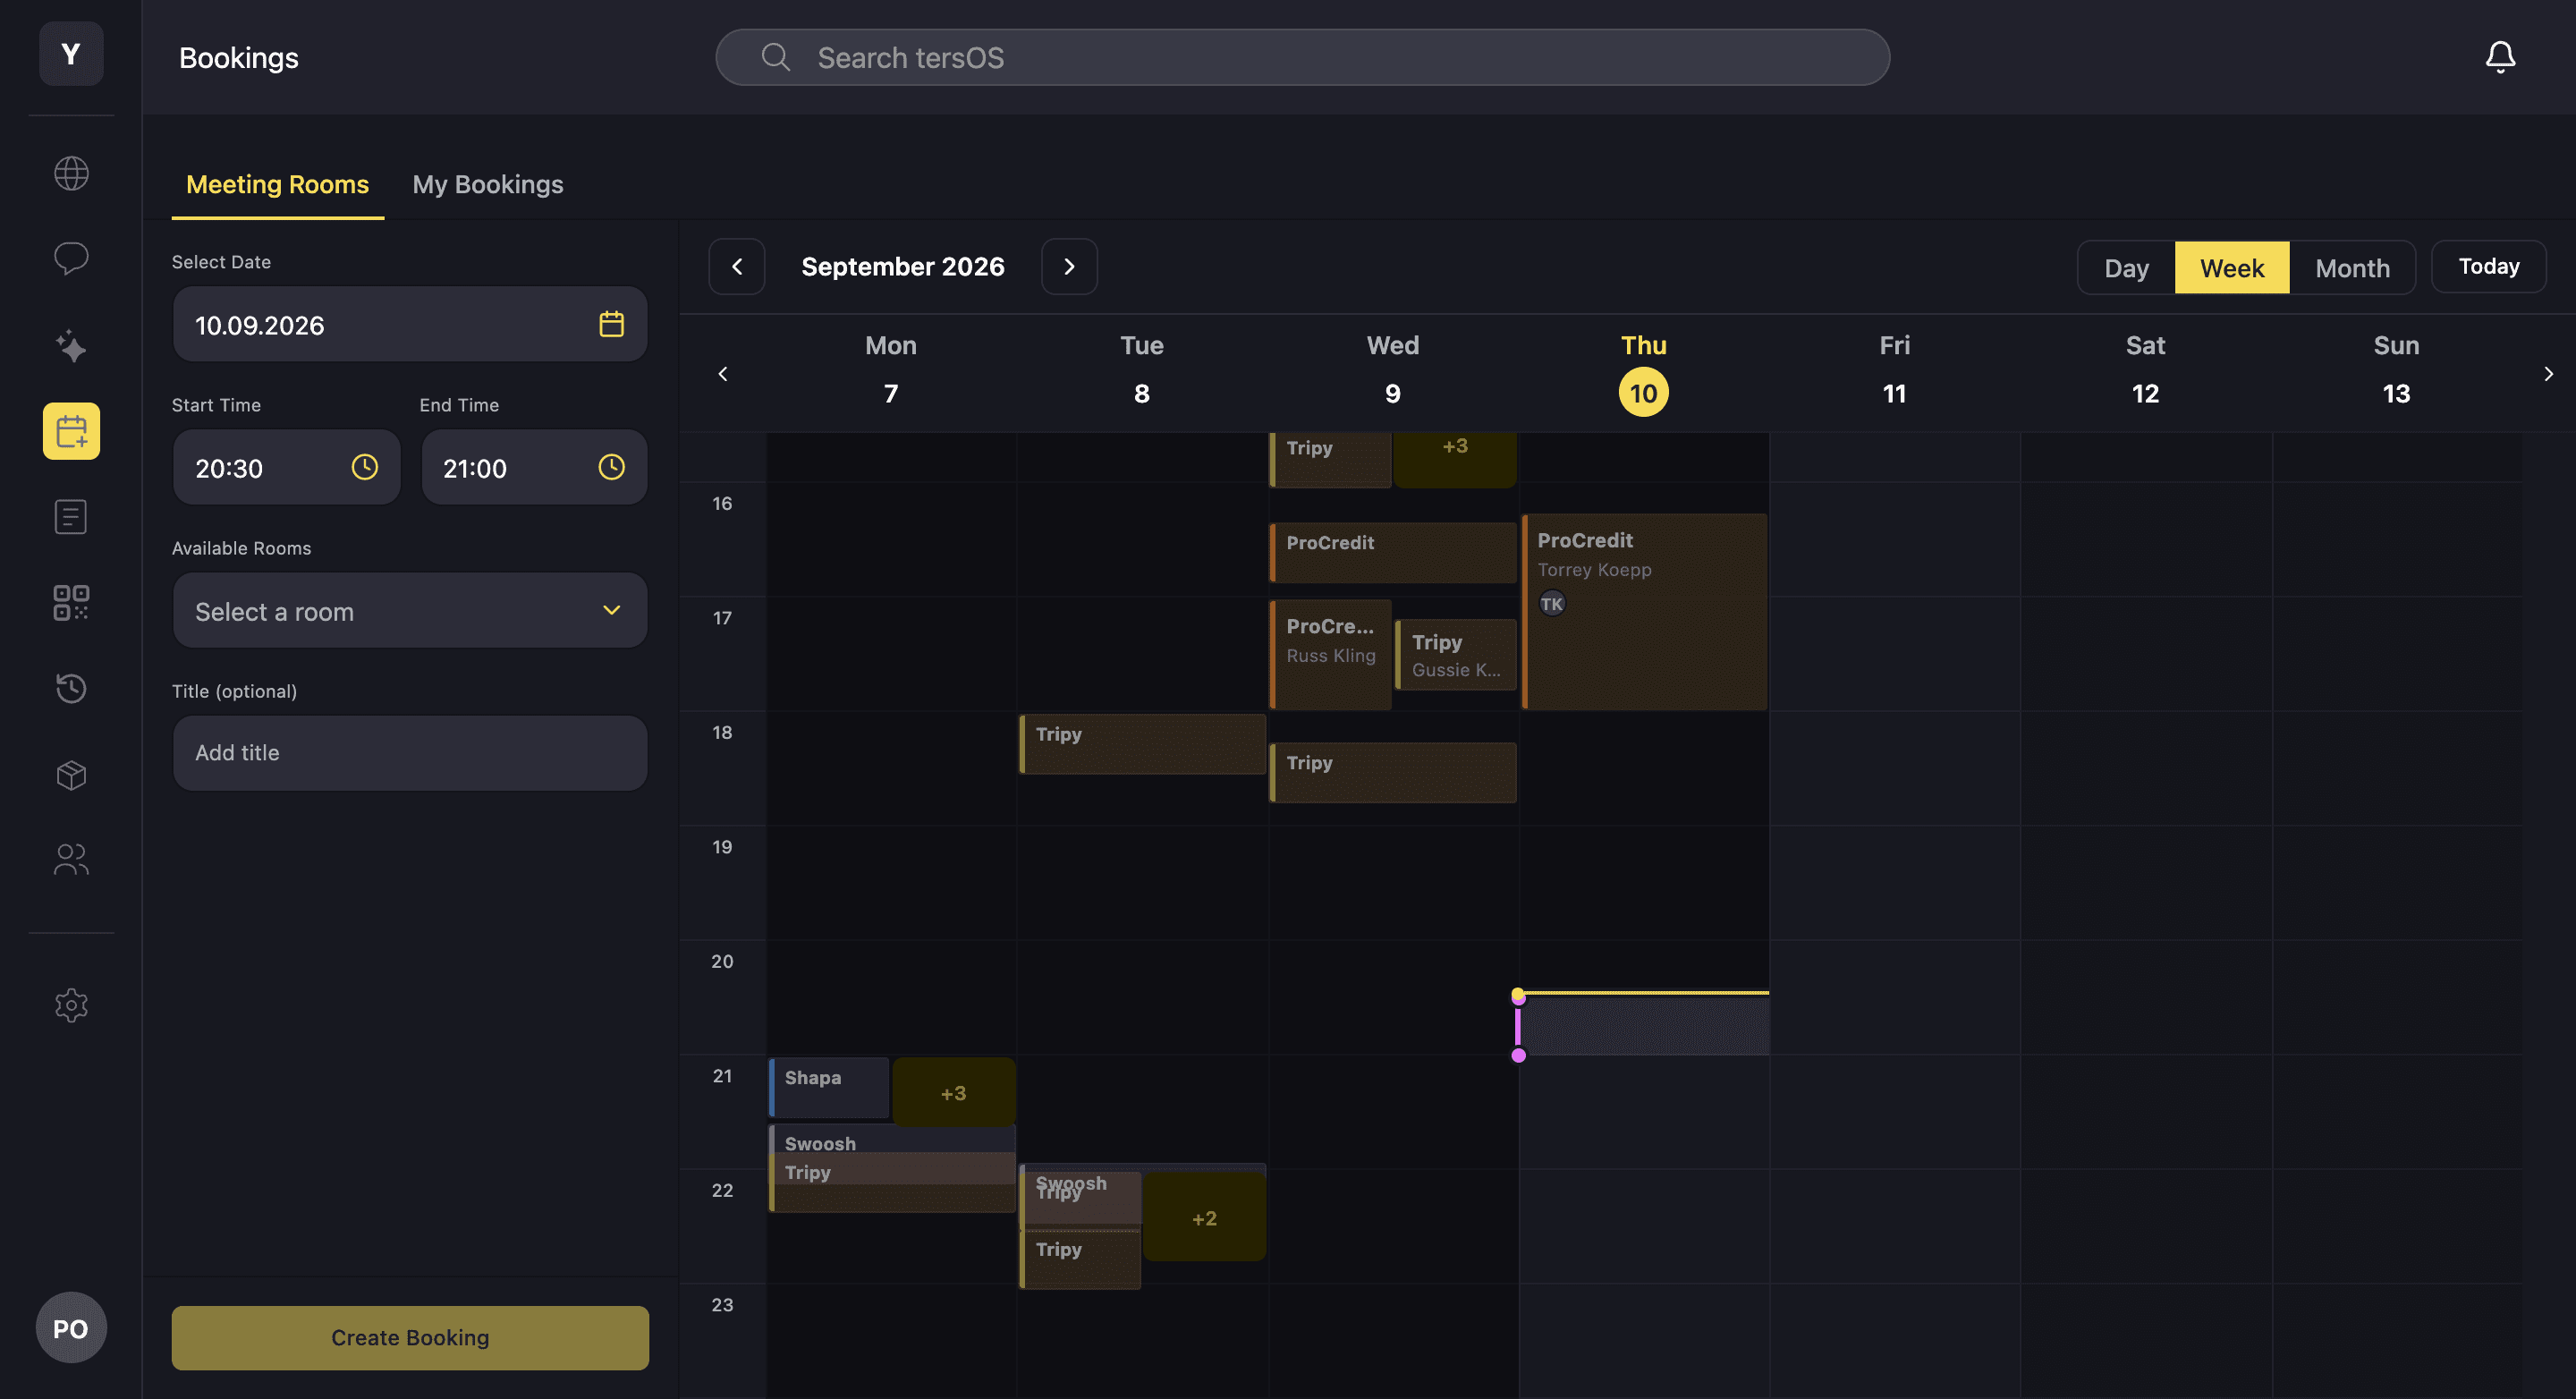
Task: Open calendar picker in Select Date field
Action: pos(611,324)
